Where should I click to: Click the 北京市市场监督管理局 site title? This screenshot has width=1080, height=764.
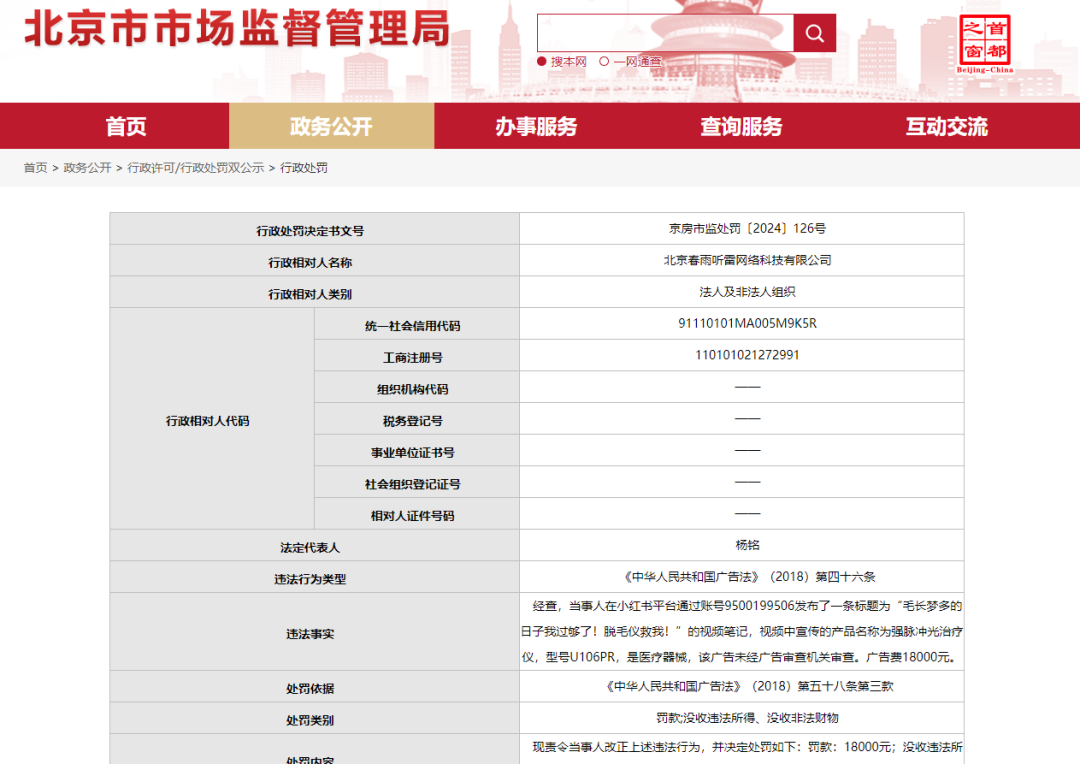[237, 29]
